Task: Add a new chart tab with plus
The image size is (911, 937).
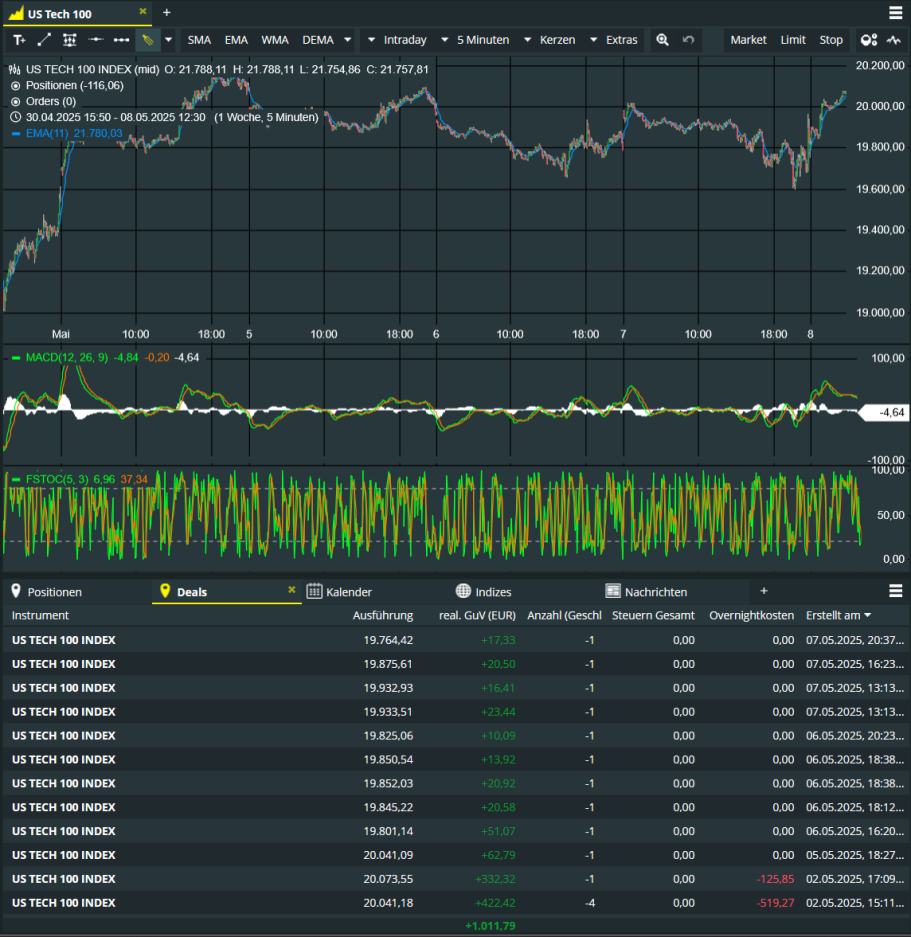Action: point(167,13)
